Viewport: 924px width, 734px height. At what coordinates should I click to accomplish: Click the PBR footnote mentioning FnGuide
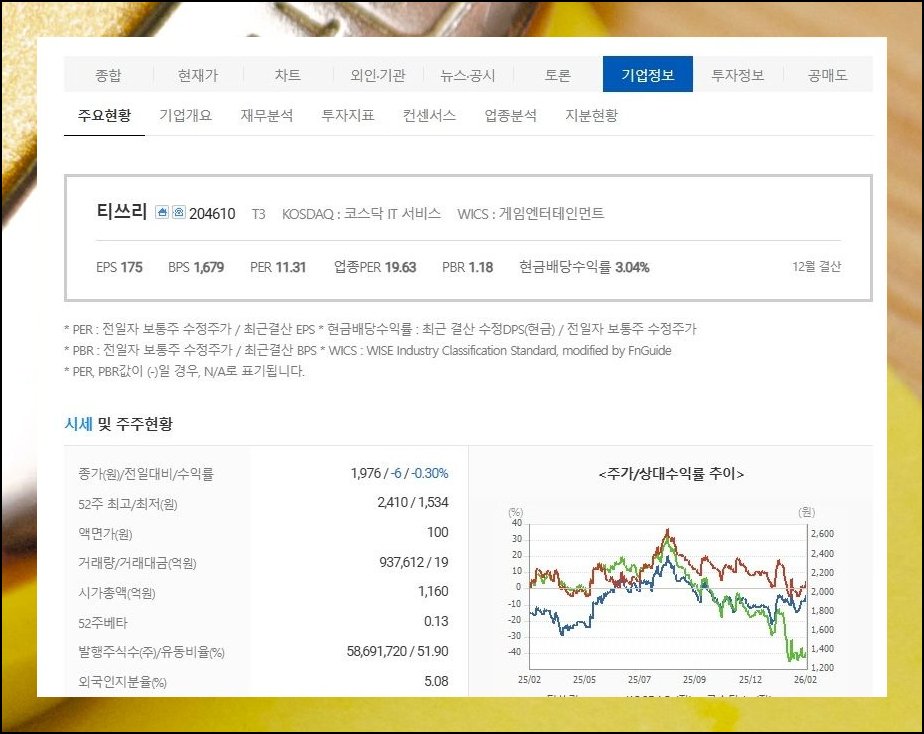(x=368, y=350)
